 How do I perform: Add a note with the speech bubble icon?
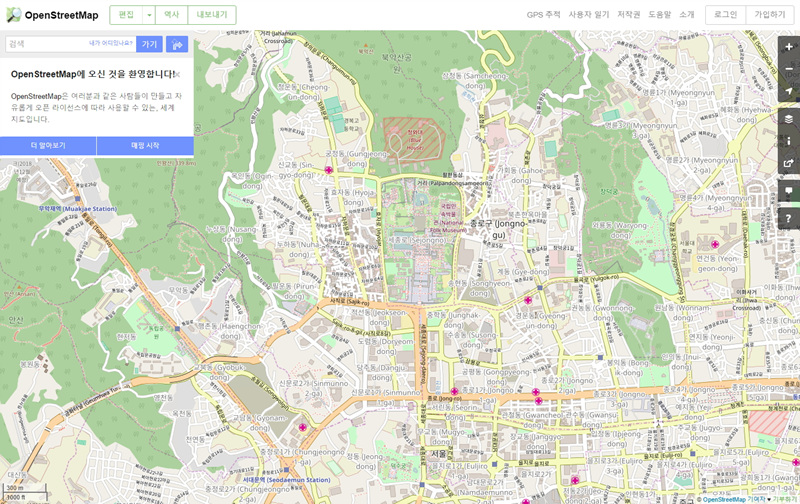(x=789, y=191)
